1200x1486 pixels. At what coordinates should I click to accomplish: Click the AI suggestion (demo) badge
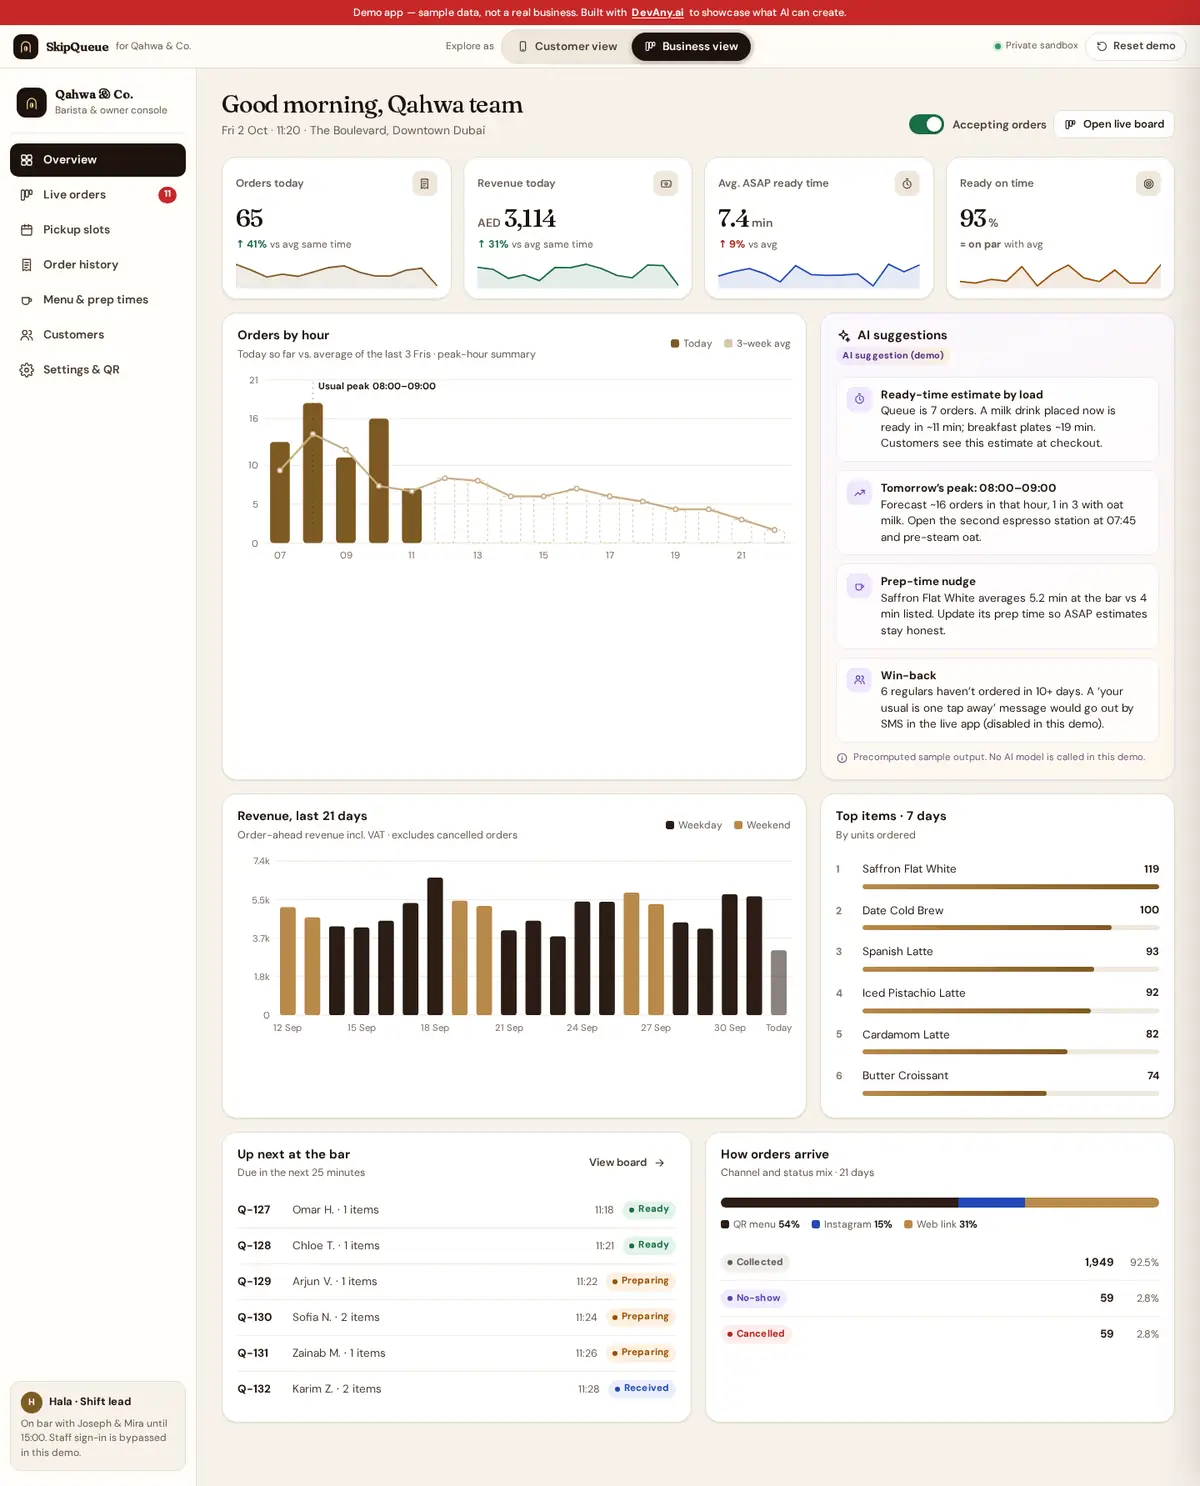click(x=893, y=356)
